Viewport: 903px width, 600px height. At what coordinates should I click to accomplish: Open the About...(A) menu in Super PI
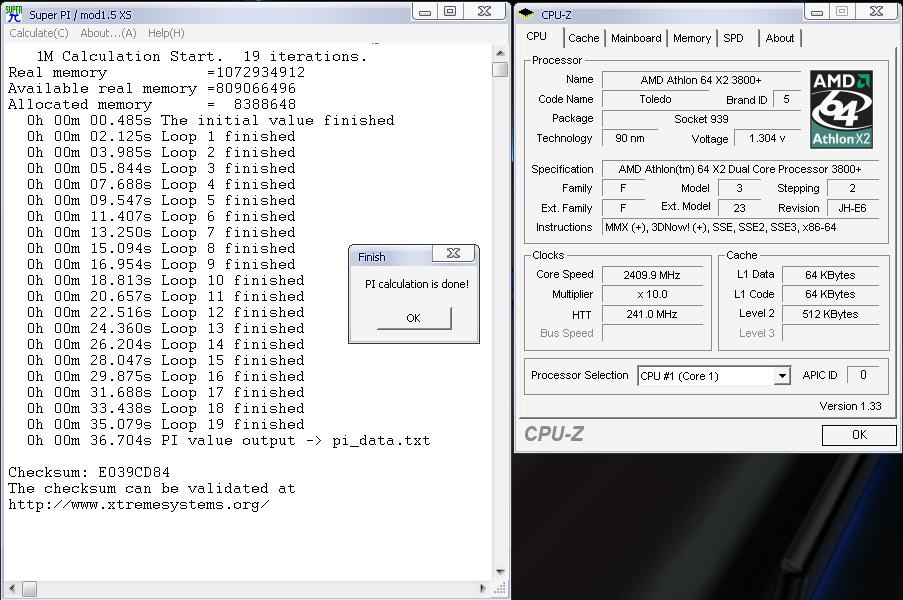tap(108, 33)
